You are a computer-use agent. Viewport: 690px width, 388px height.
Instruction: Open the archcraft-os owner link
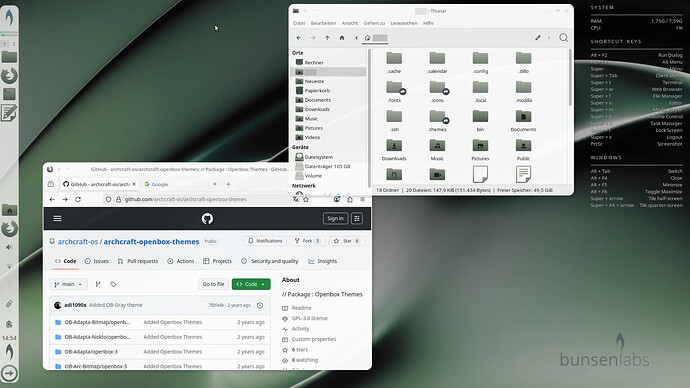(78, 242)
